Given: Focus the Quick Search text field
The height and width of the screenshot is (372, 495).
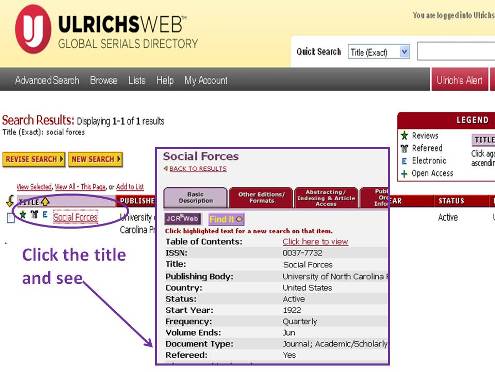Looking at the screenshot, I should (456, 51).
